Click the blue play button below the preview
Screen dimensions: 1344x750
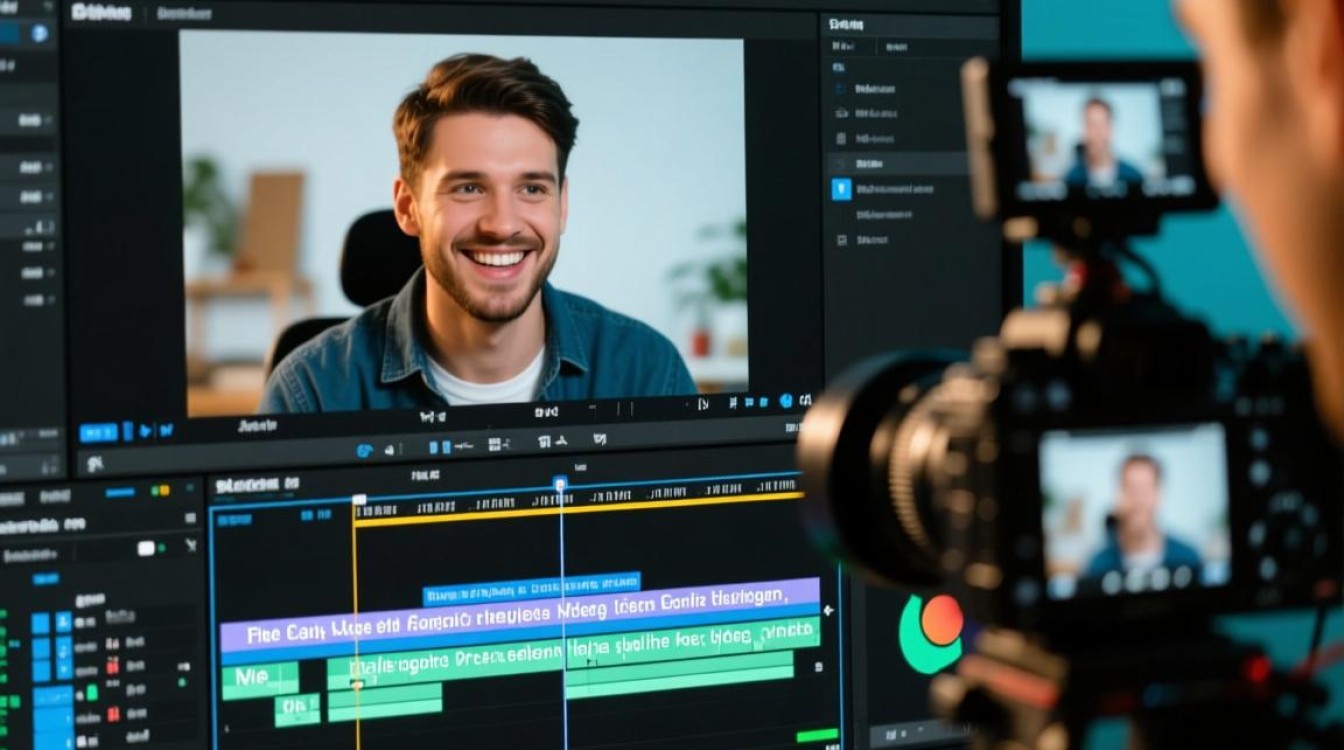[146, 431]
